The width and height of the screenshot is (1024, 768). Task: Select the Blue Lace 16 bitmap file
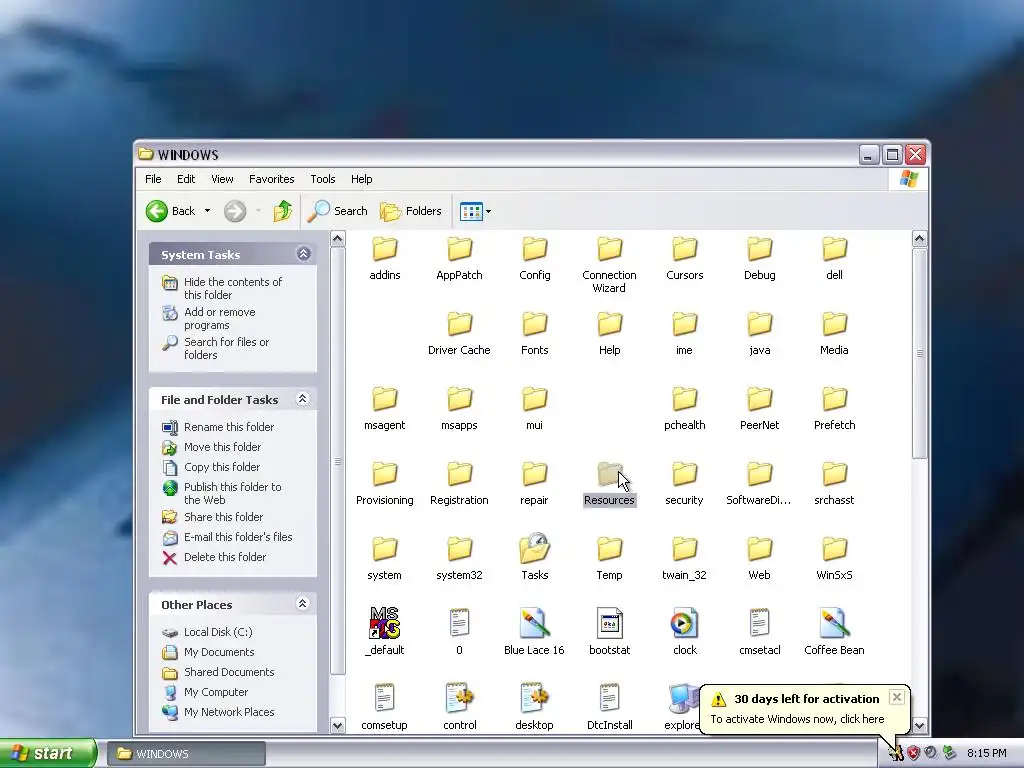534,632
